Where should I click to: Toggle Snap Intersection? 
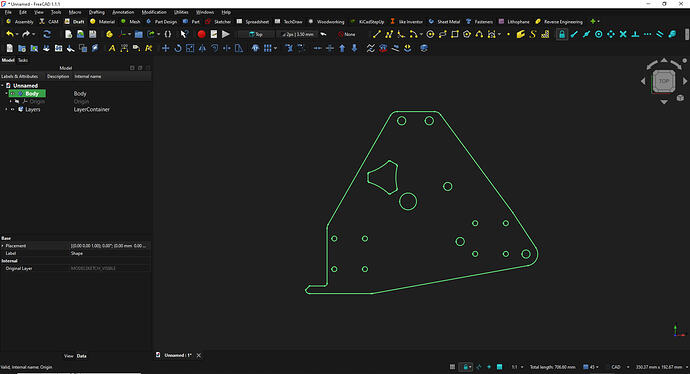[623, 34]
